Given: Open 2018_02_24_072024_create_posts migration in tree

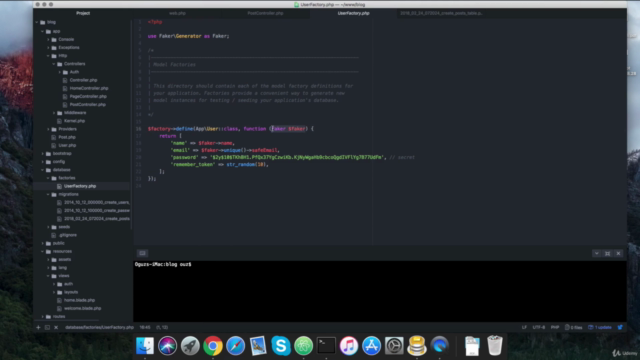Looking at the screenshot, I should (97, 219).
